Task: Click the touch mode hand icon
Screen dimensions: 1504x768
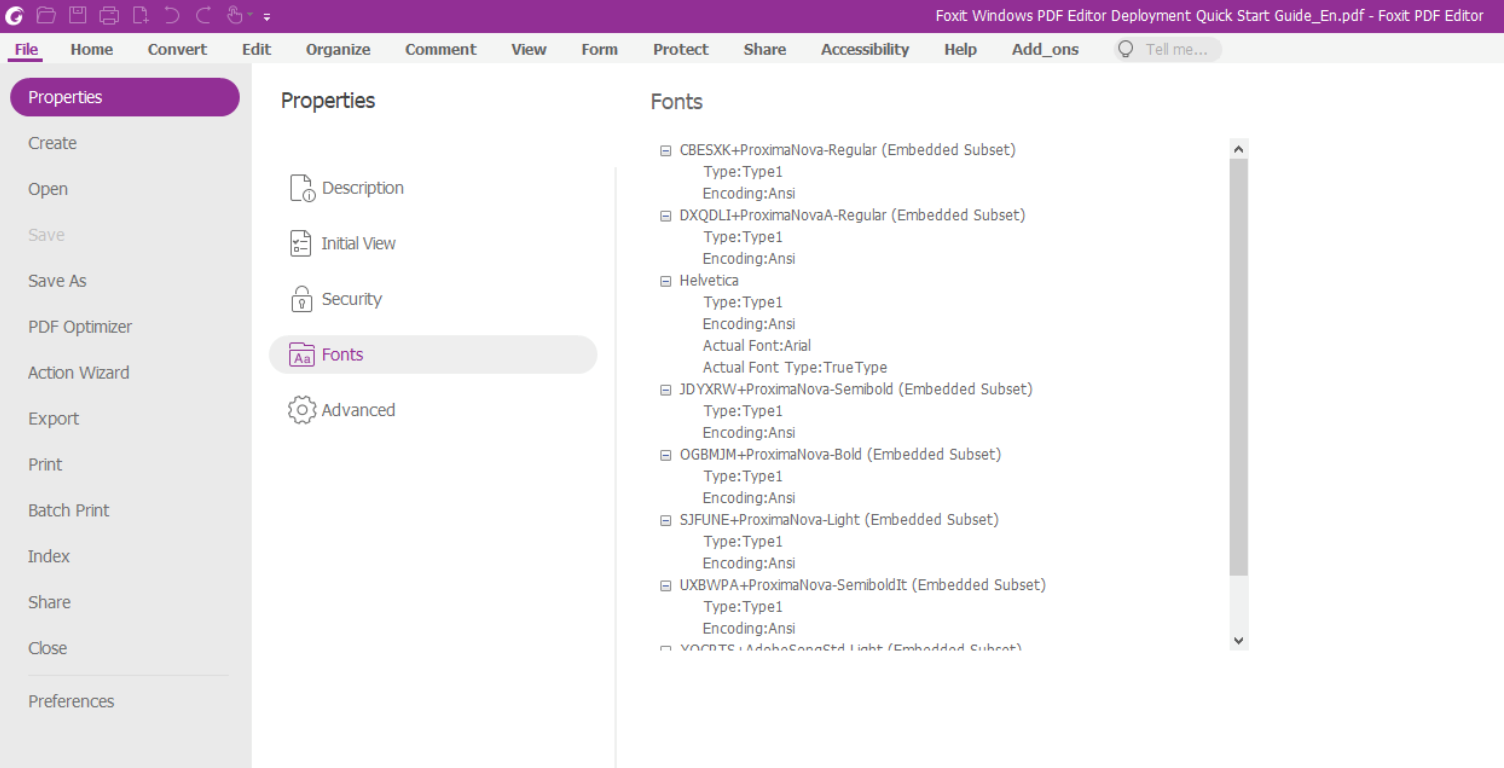Action: tap(235, 15)
